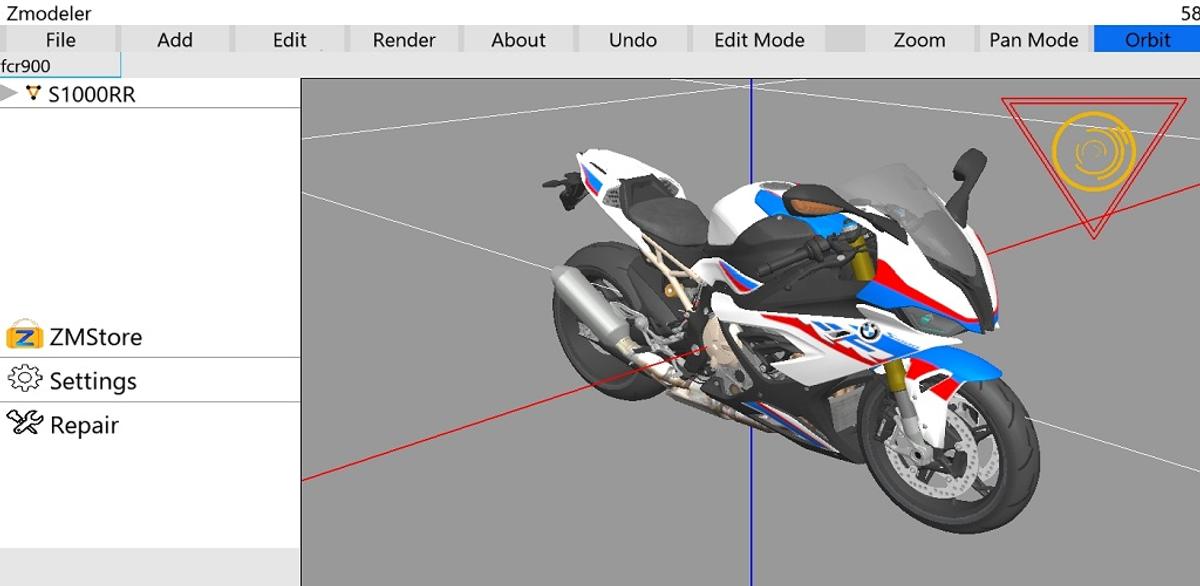Click the Settings gear icon
The height and width of the screenshot is (586, 1200).
[24, 379]
